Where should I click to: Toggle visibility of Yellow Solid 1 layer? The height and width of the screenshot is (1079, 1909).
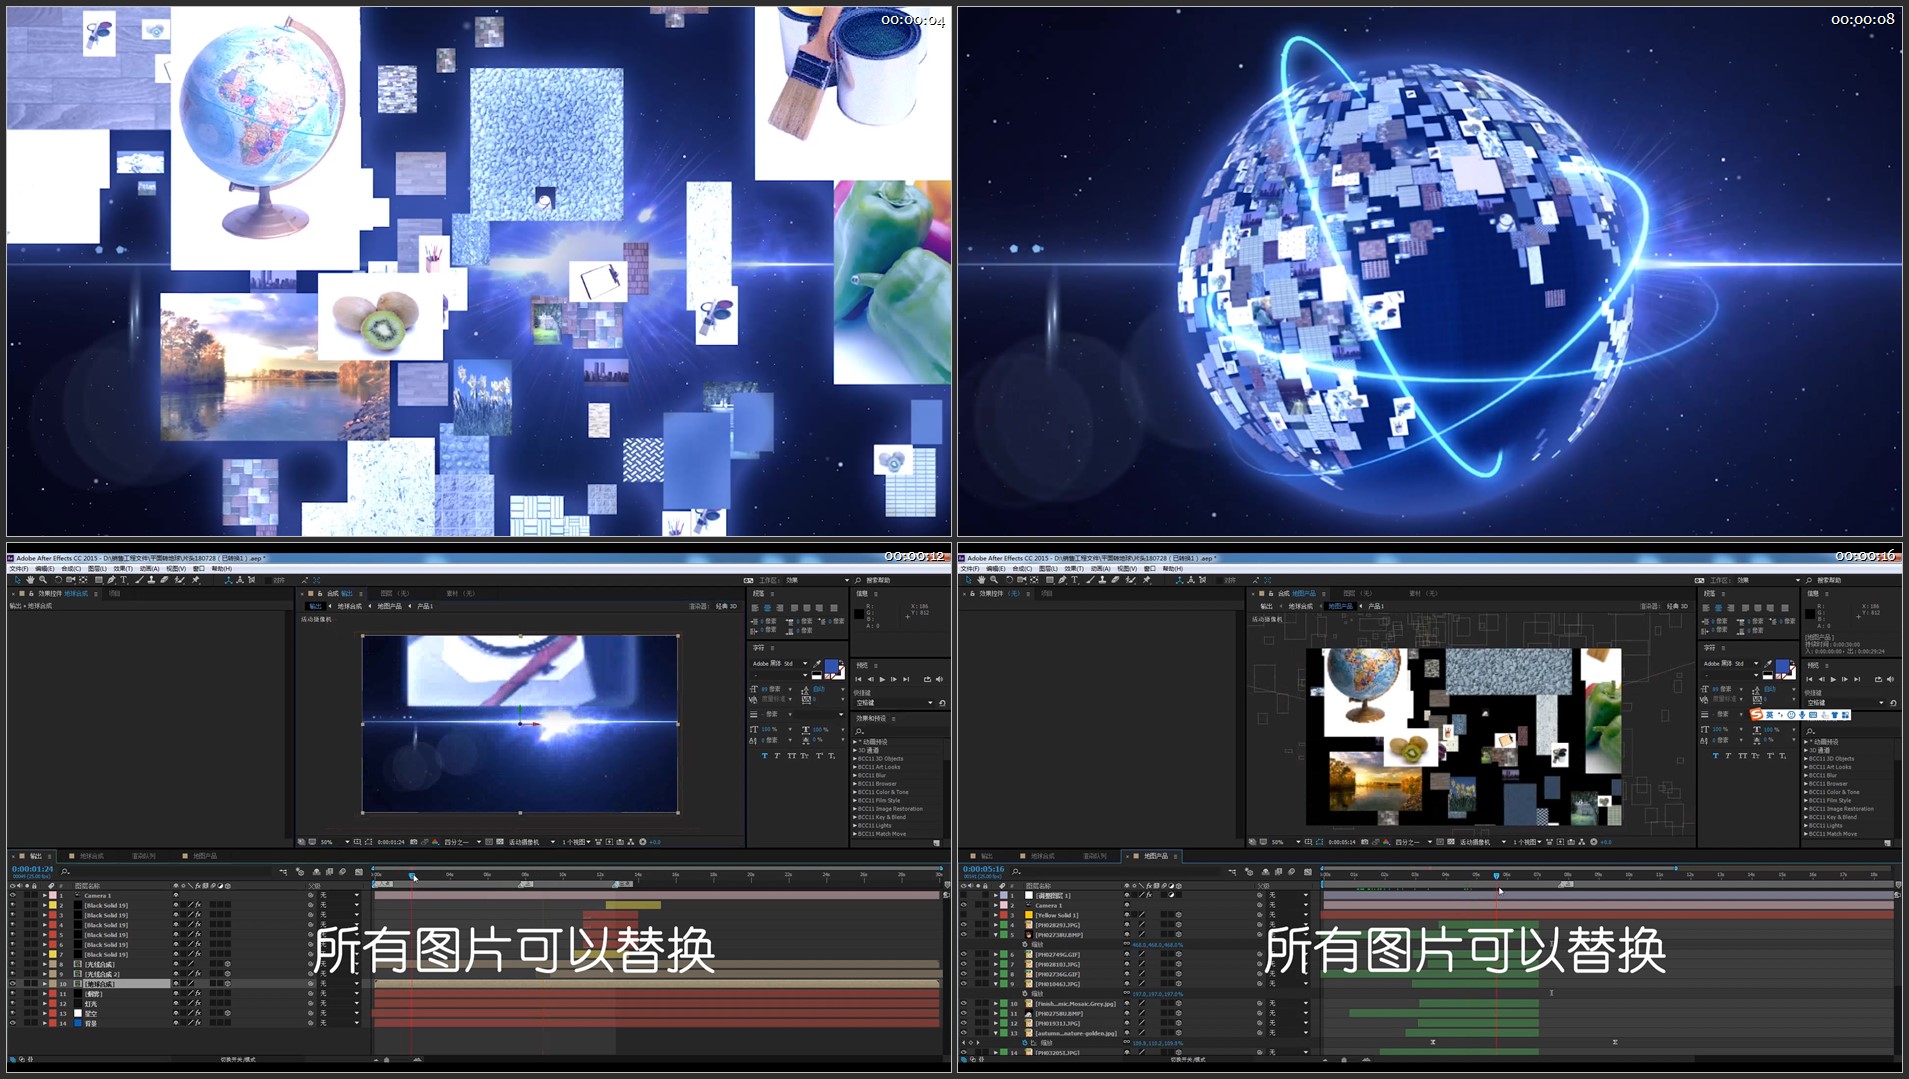pyautogui.click(x=964, y=915)
